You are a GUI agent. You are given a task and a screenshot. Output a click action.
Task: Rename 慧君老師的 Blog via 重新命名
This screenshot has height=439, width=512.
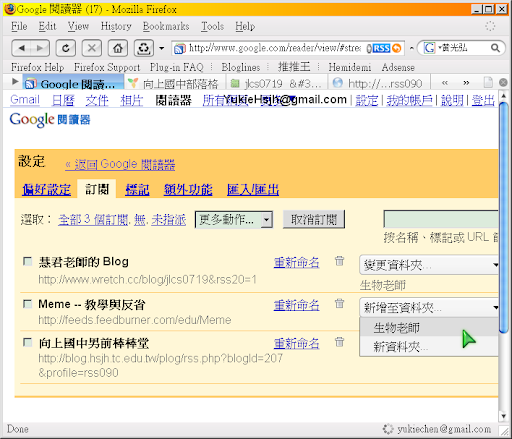296,263
